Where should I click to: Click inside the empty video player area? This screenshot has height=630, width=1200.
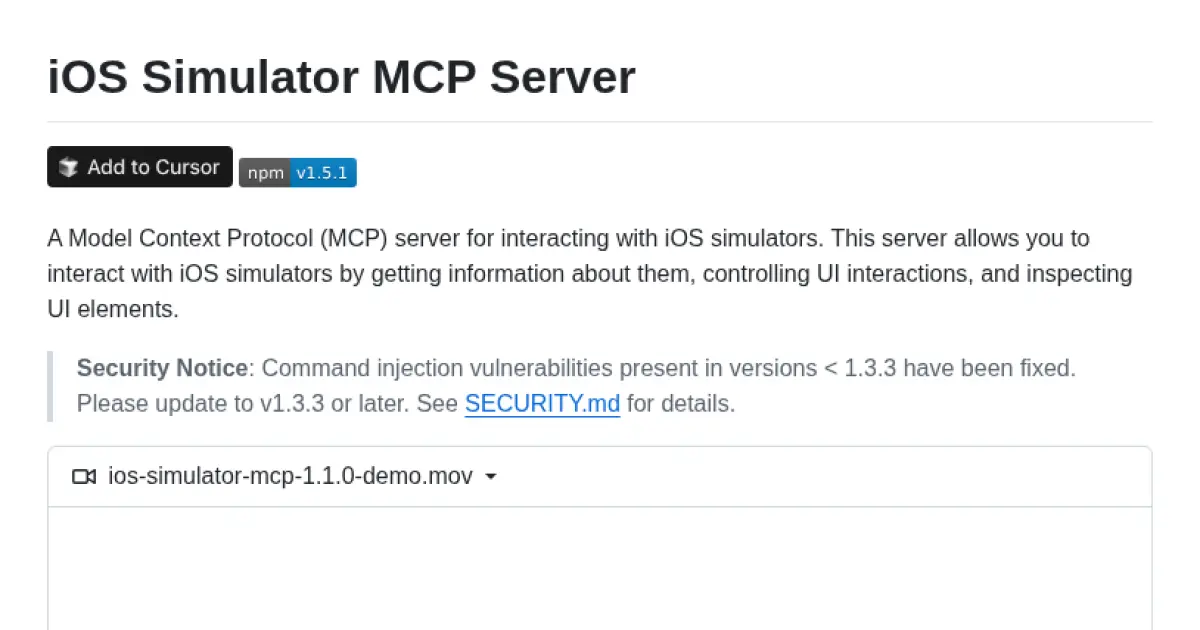click(x=600, y=570)
